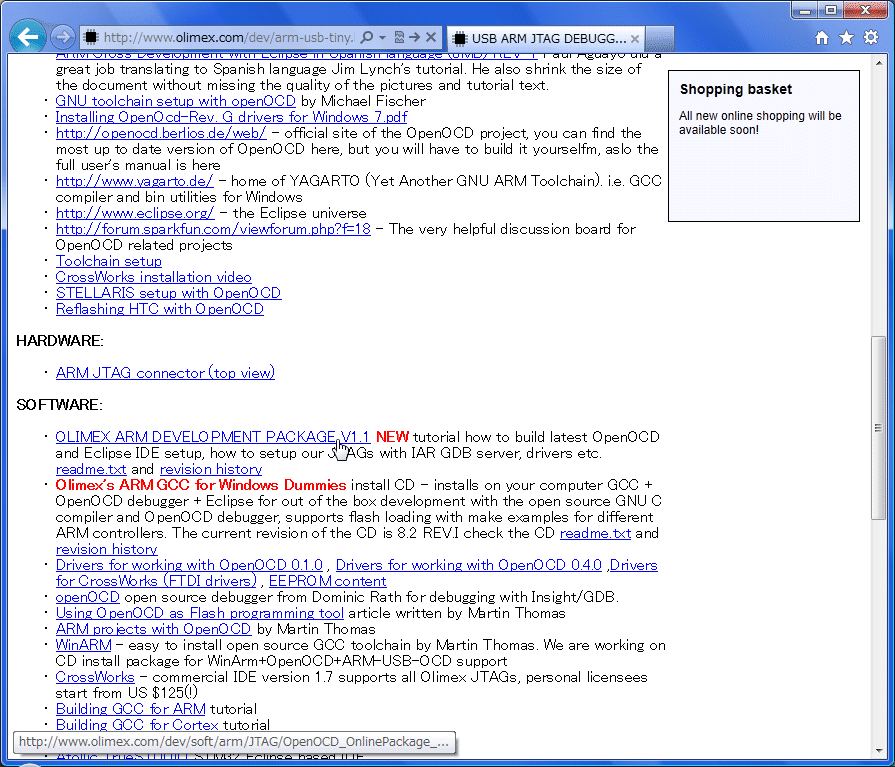Follow the WinARM link
This screenshot has height=767, width=895.
pyautogui.click(x=84, y=645)
